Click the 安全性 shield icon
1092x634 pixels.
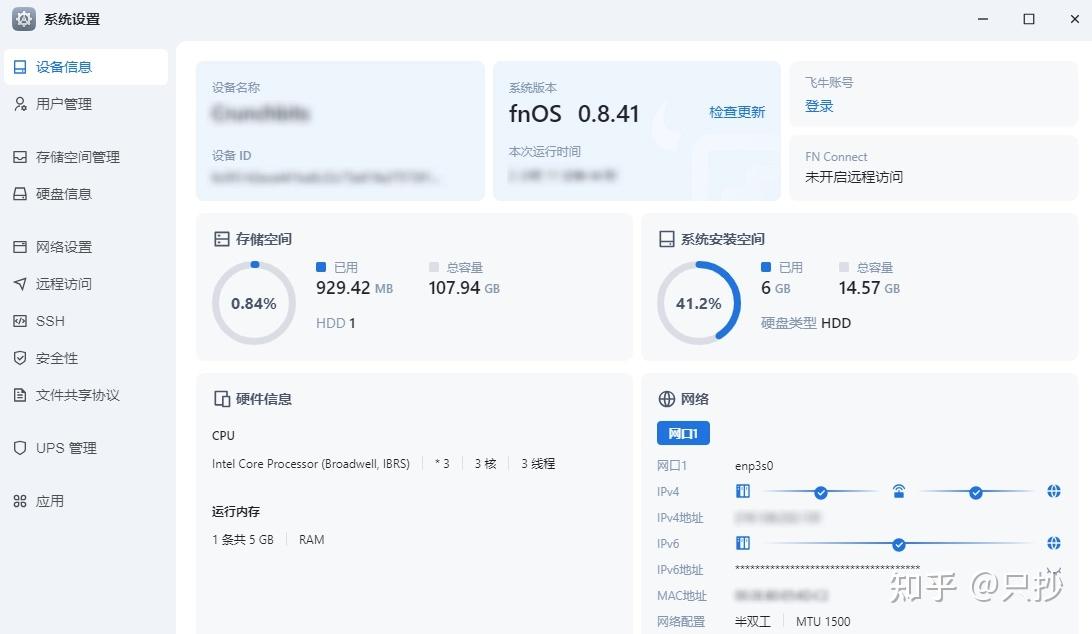click(x=20, y=358)
